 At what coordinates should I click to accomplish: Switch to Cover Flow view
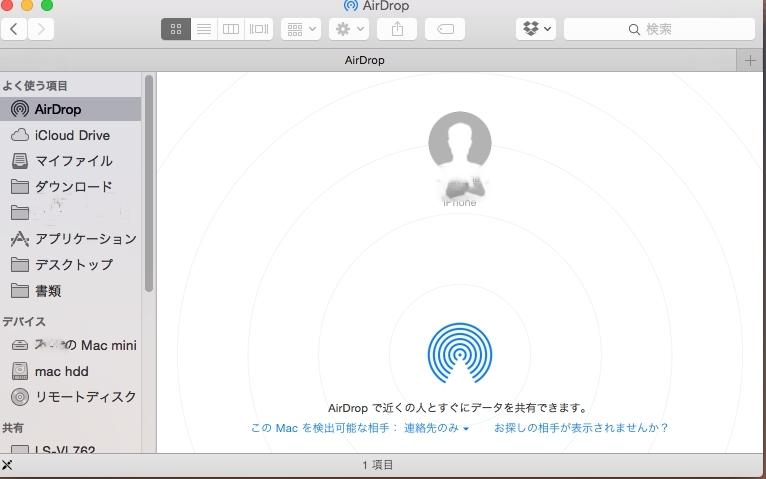(259, 29)
